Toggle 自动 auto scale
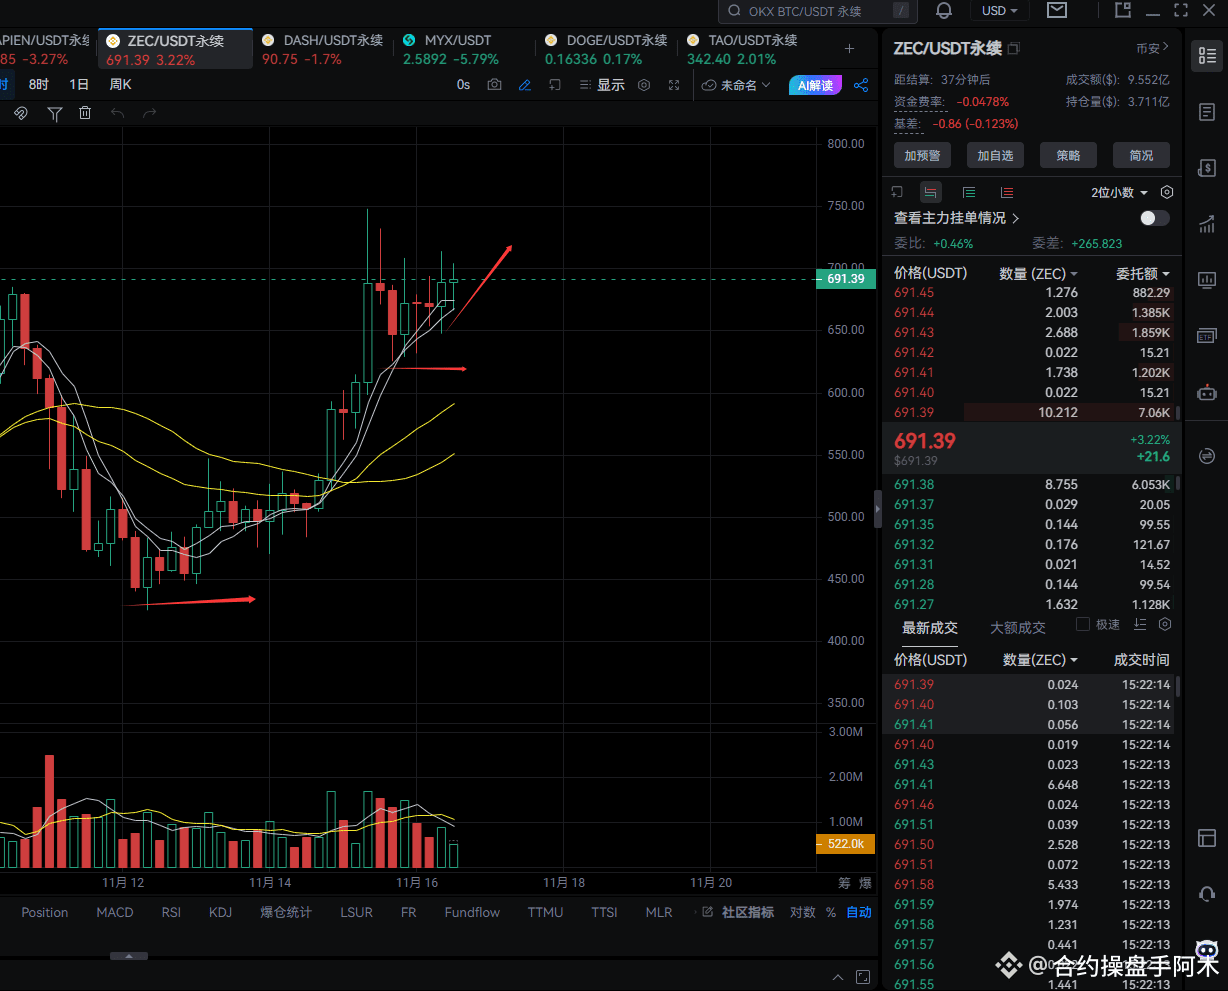This screenshot has height=991, width=1228. click(859, 912)
